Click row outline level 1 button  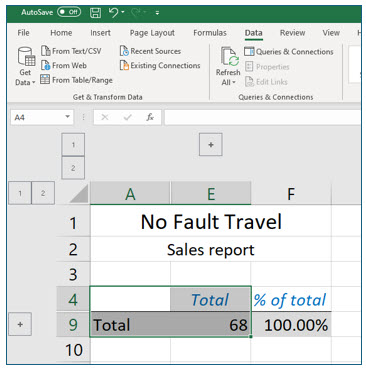point(20,193)
